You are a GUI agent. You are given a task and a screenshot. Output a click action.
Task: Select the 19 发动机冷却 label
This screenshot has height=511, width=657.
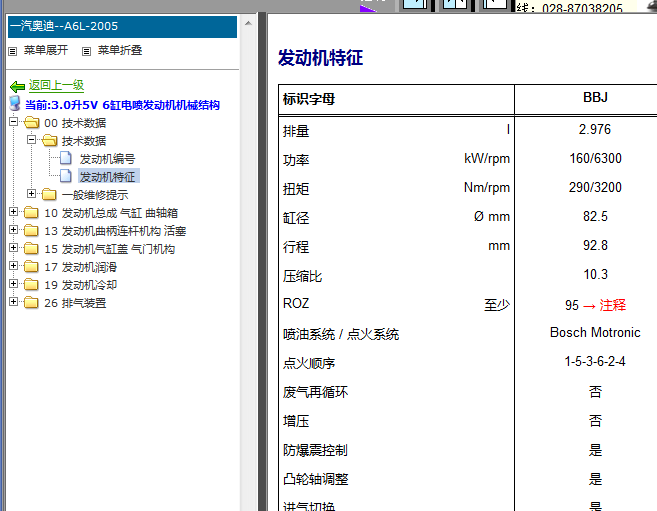coord(80,285)
